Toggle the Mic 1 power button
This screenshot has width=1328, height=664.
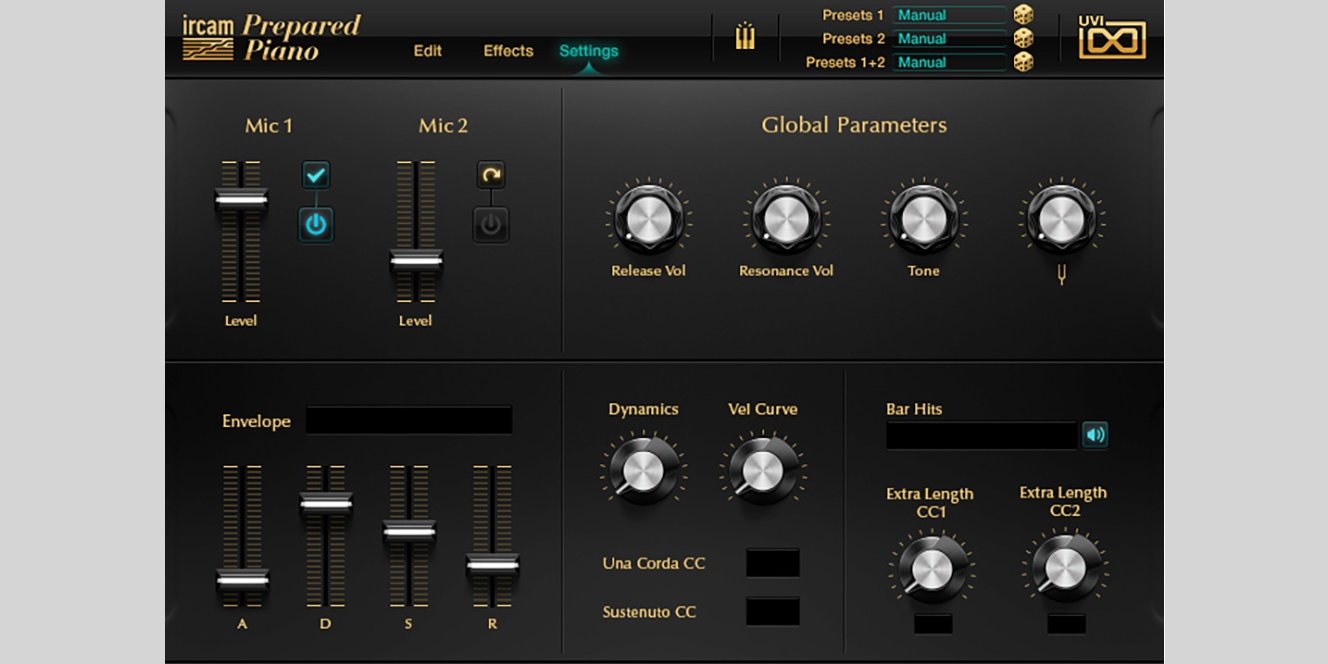(316, 225)
